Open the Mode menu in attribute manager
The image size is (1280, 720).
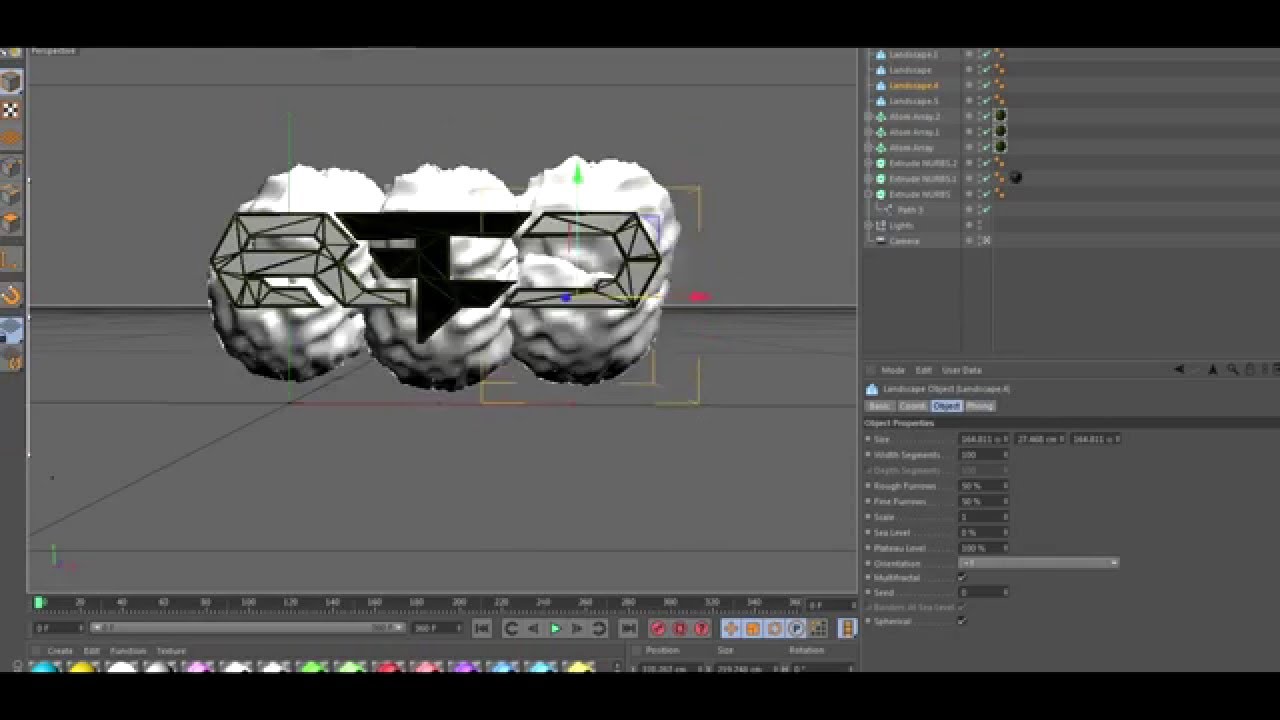(893, 370)
